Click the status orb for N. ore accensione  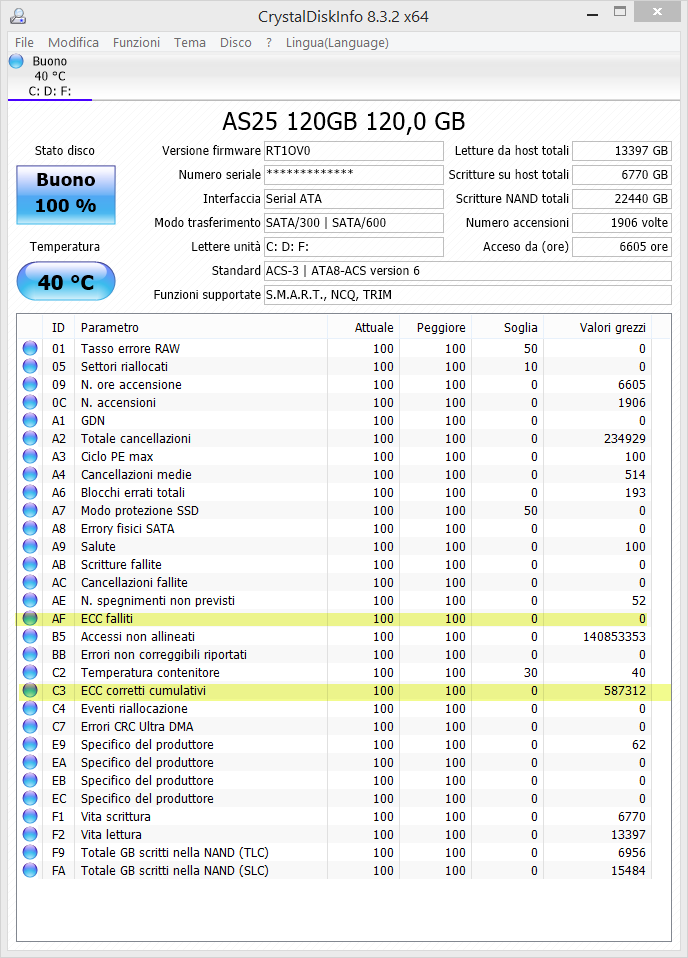point(30,384)
